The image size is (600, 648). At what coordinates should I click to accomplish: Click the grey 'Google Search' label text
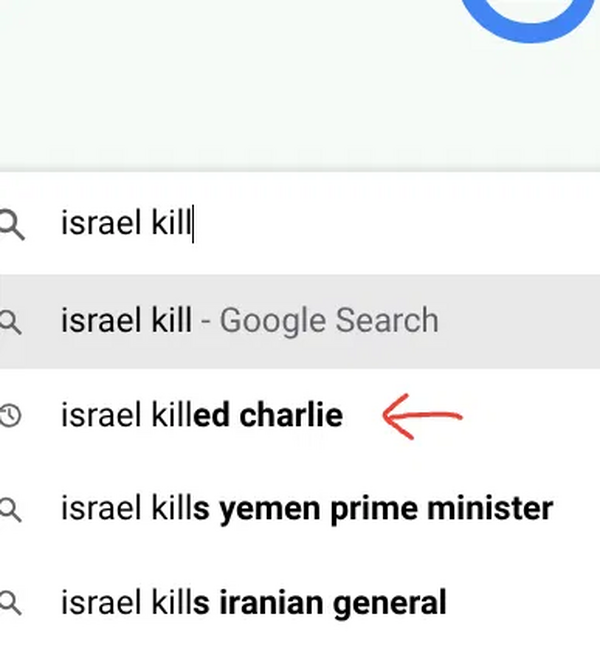pos(328,321)
